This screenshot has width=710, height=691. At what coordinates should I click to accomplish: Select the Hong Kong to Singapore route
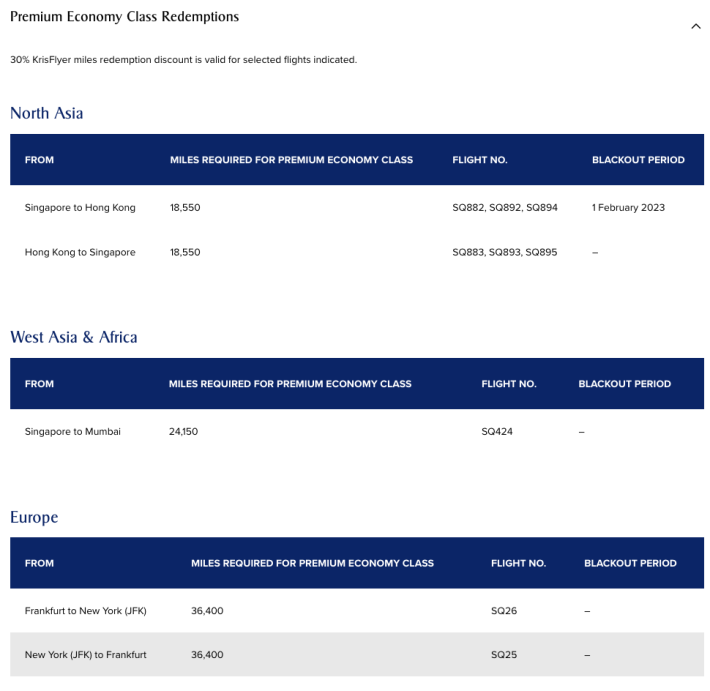pyautogui.click(x=80, y=253)
